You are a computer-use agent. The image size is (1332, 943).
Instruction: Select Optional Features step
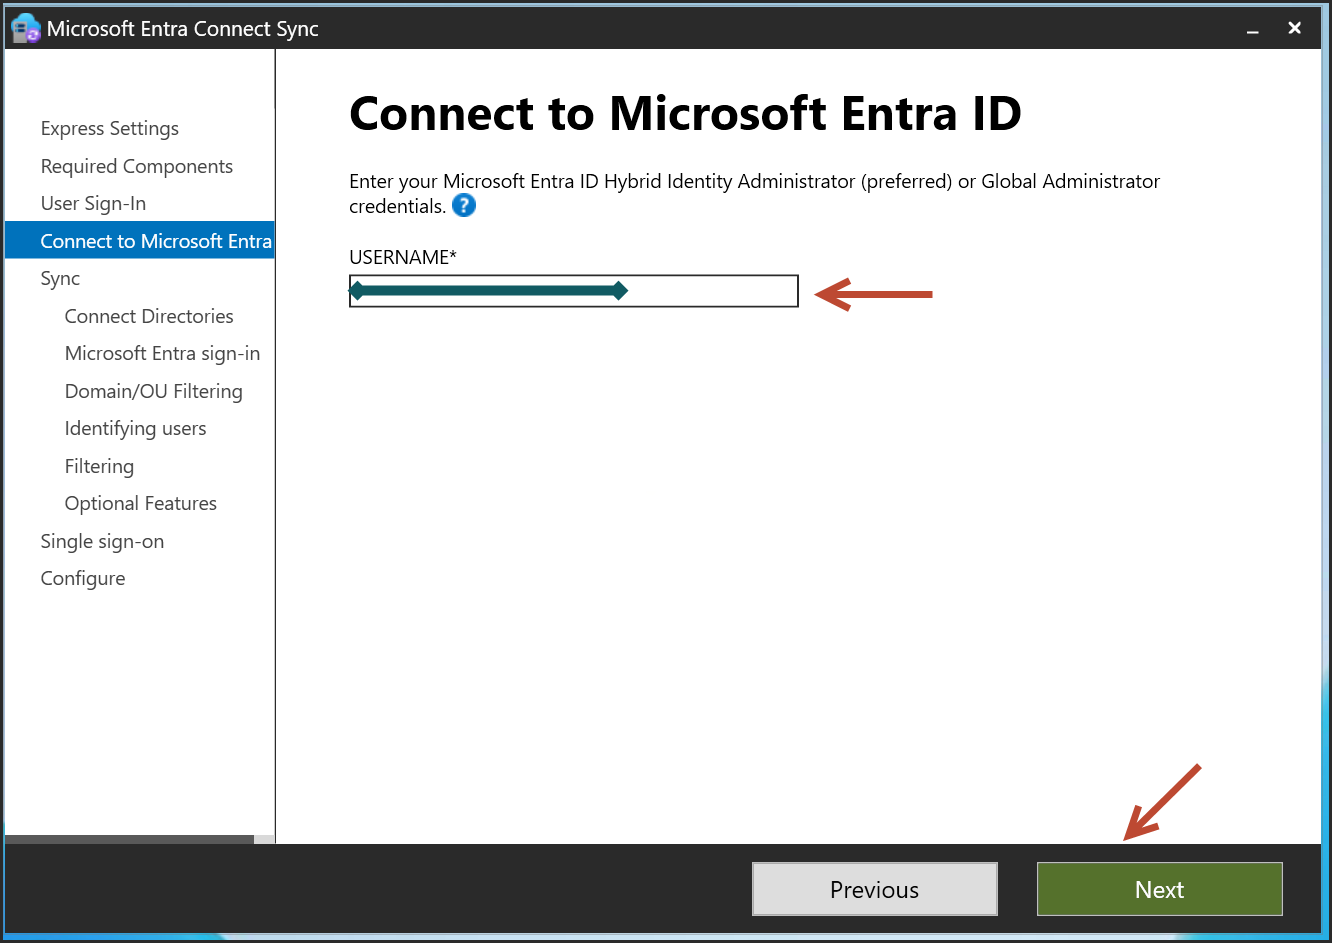coord(141,503)
